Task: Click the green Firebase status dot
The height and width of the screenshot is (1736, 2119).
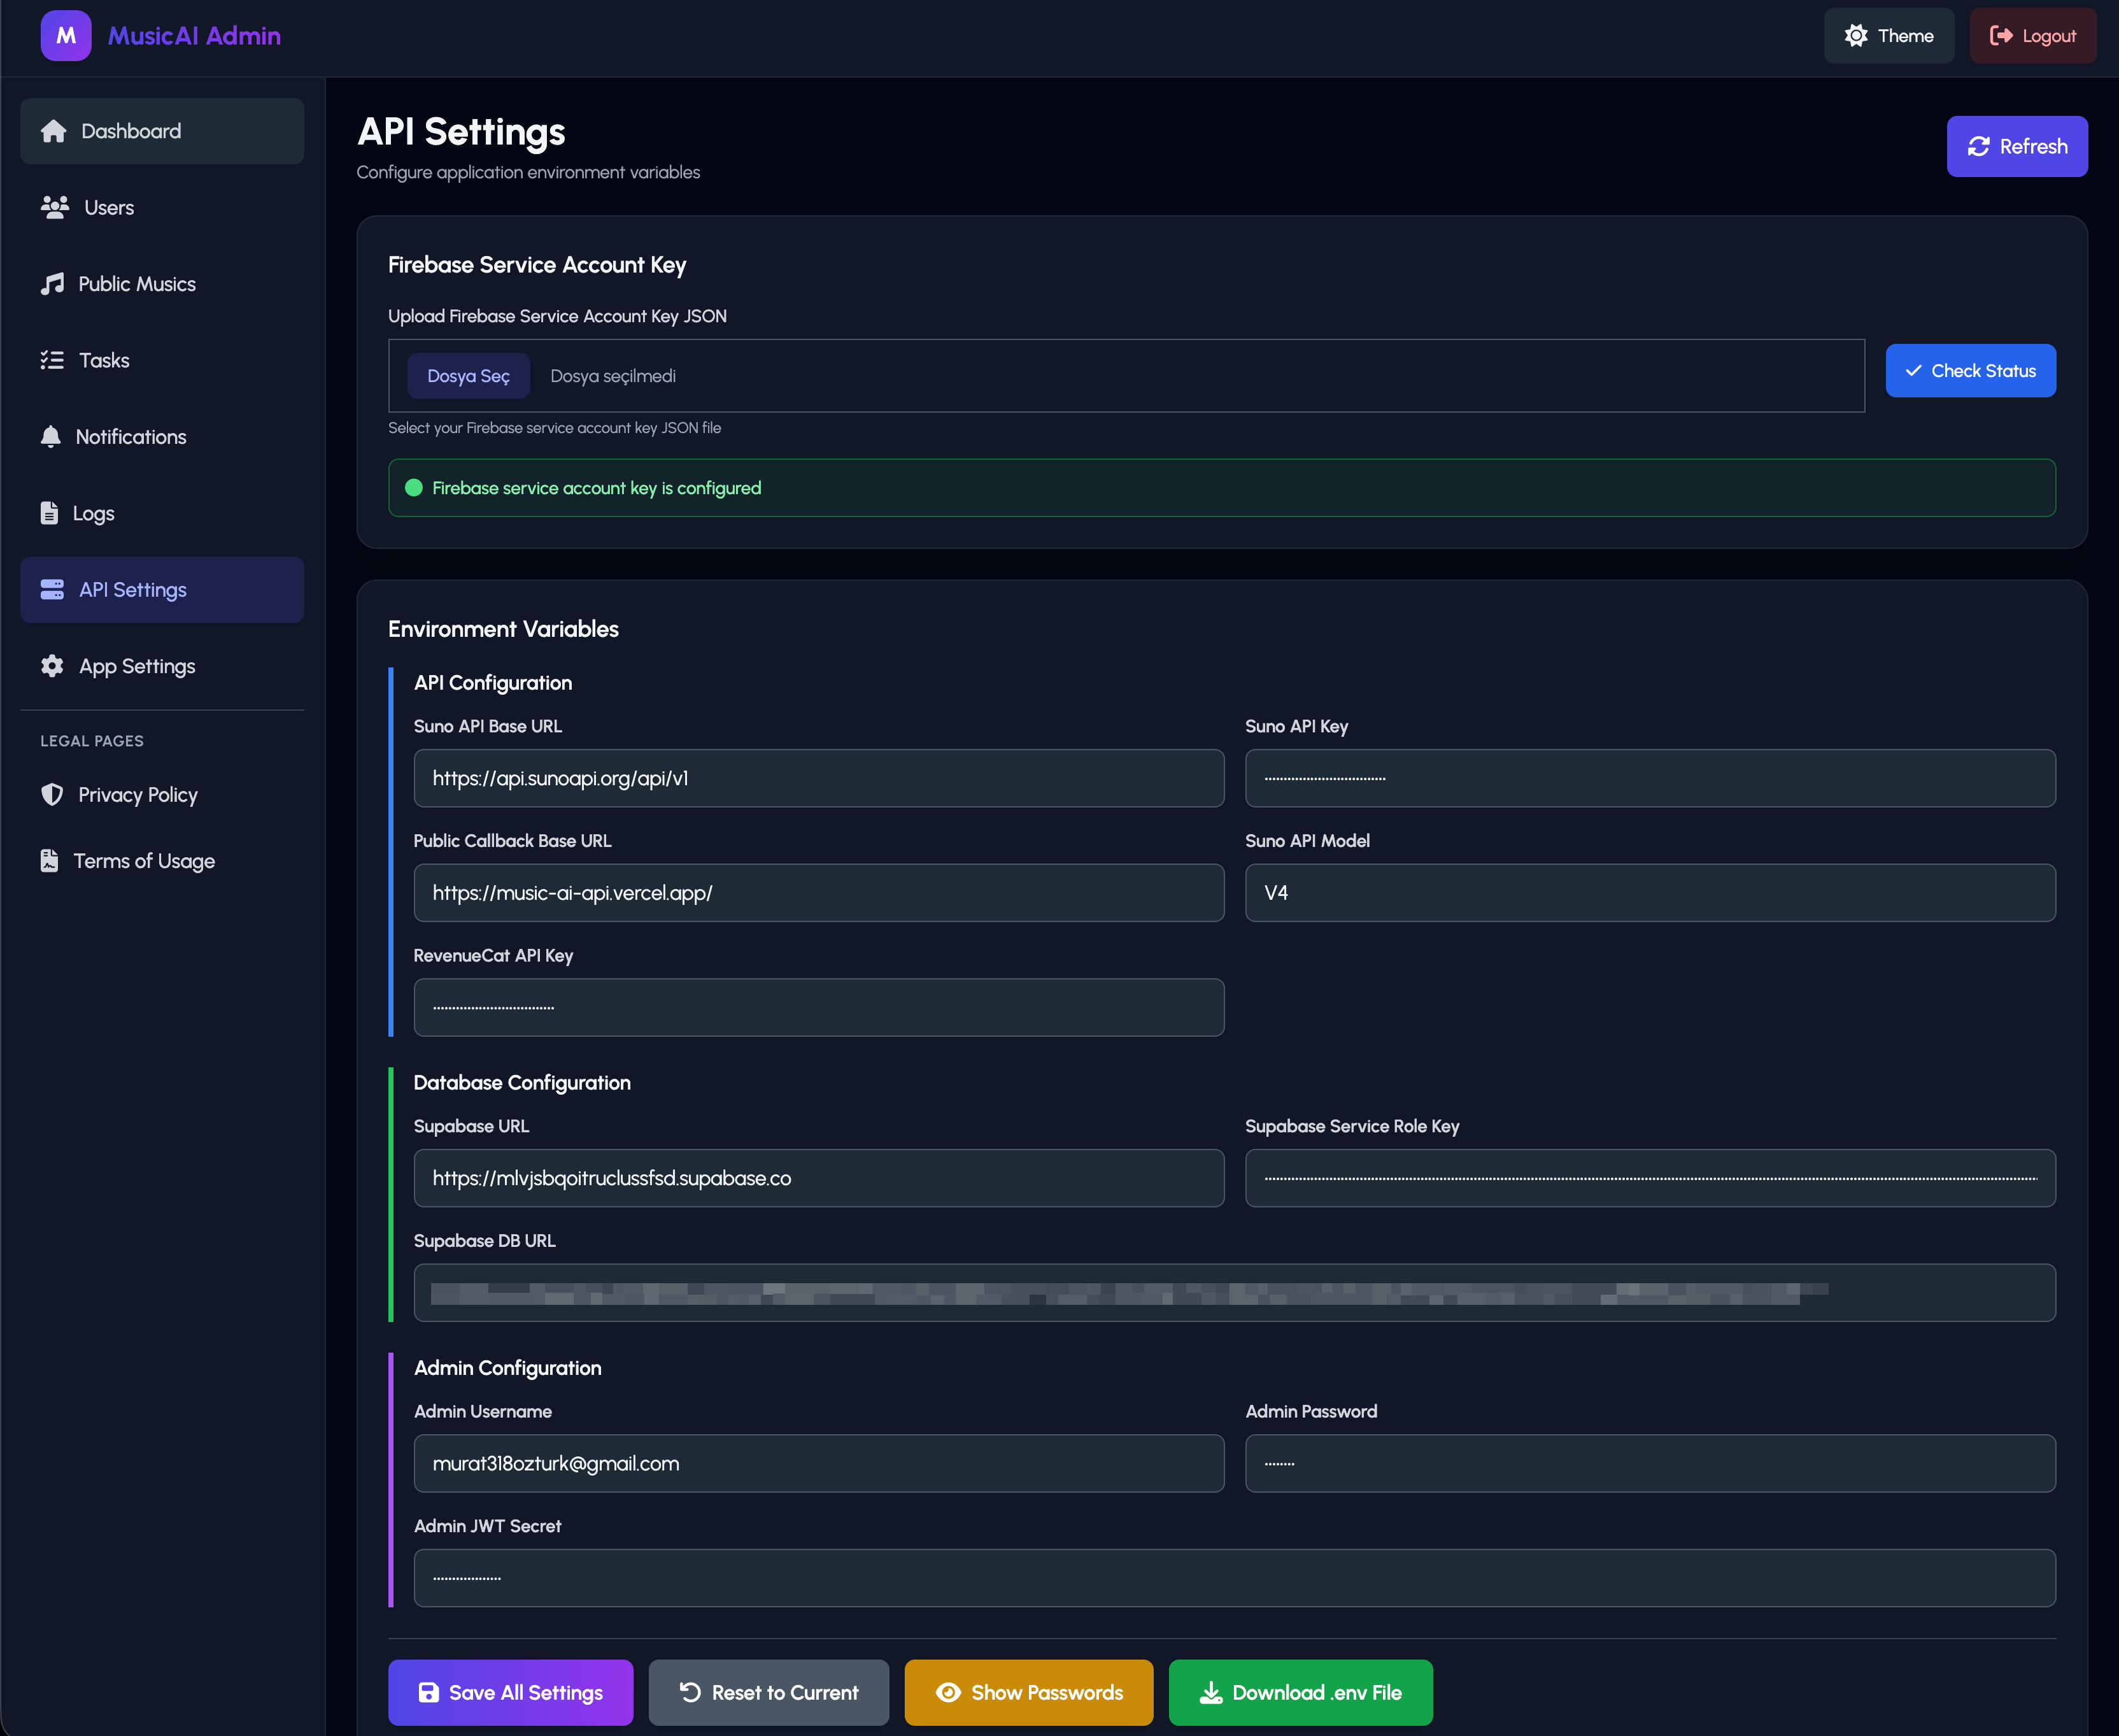Action: click(x=413, y=488)
